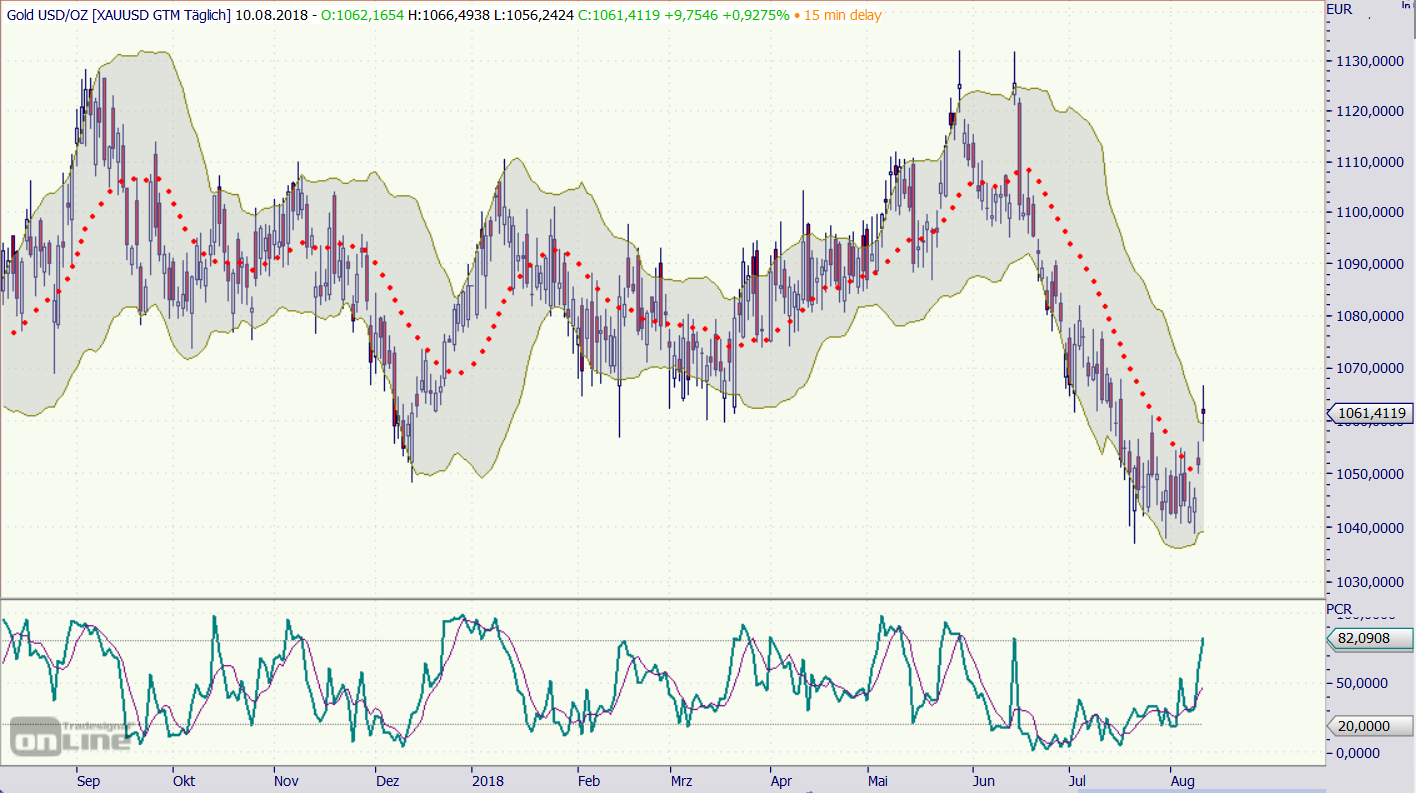Click the Nov label on the time axis
Image resolution: width=1416 pixels, height=793 pixels.
point(287,781)
